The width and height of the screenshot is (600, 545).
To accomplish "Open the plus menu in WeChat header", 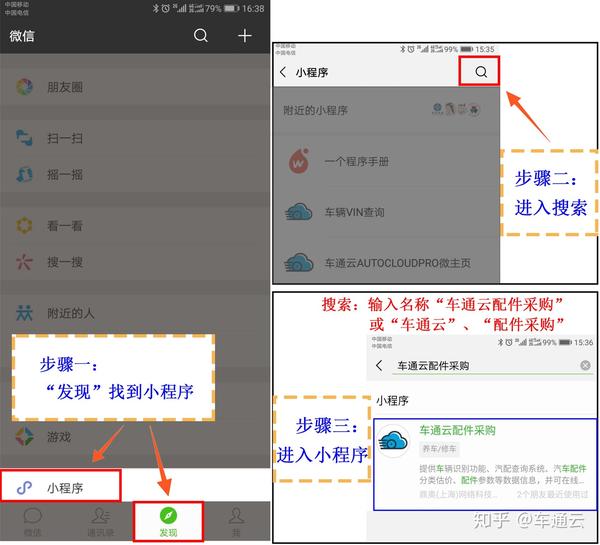I will (245, 36).
